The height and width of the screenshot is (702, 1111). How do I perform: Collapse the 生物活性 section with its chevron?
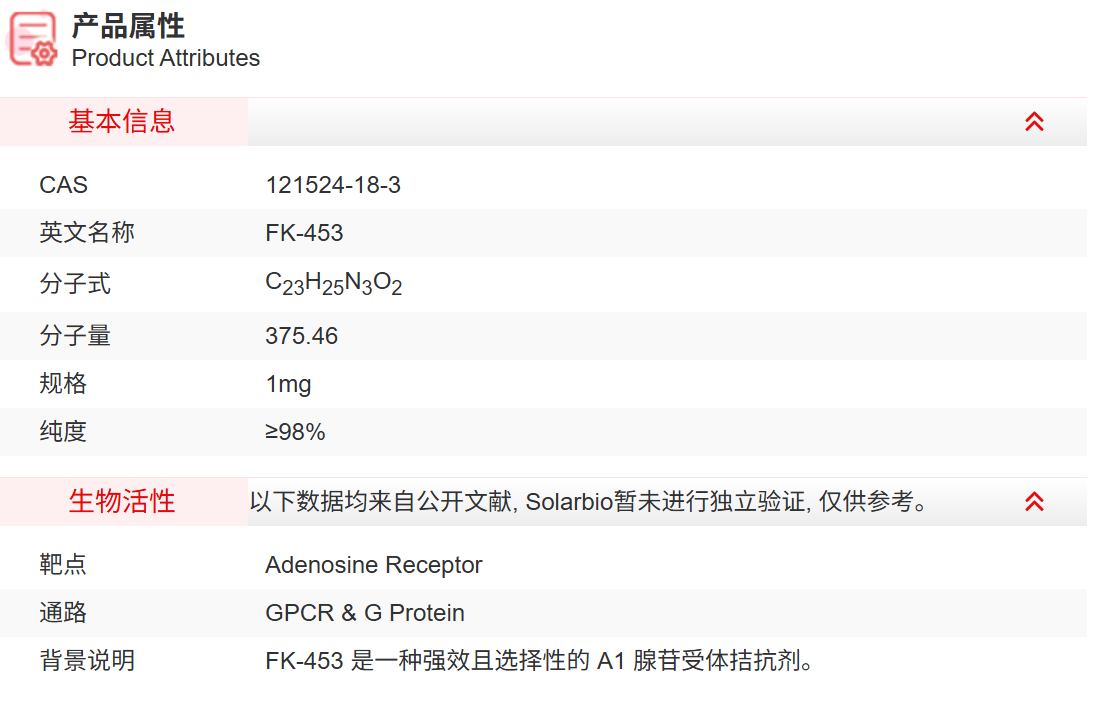pos(1034,502)
